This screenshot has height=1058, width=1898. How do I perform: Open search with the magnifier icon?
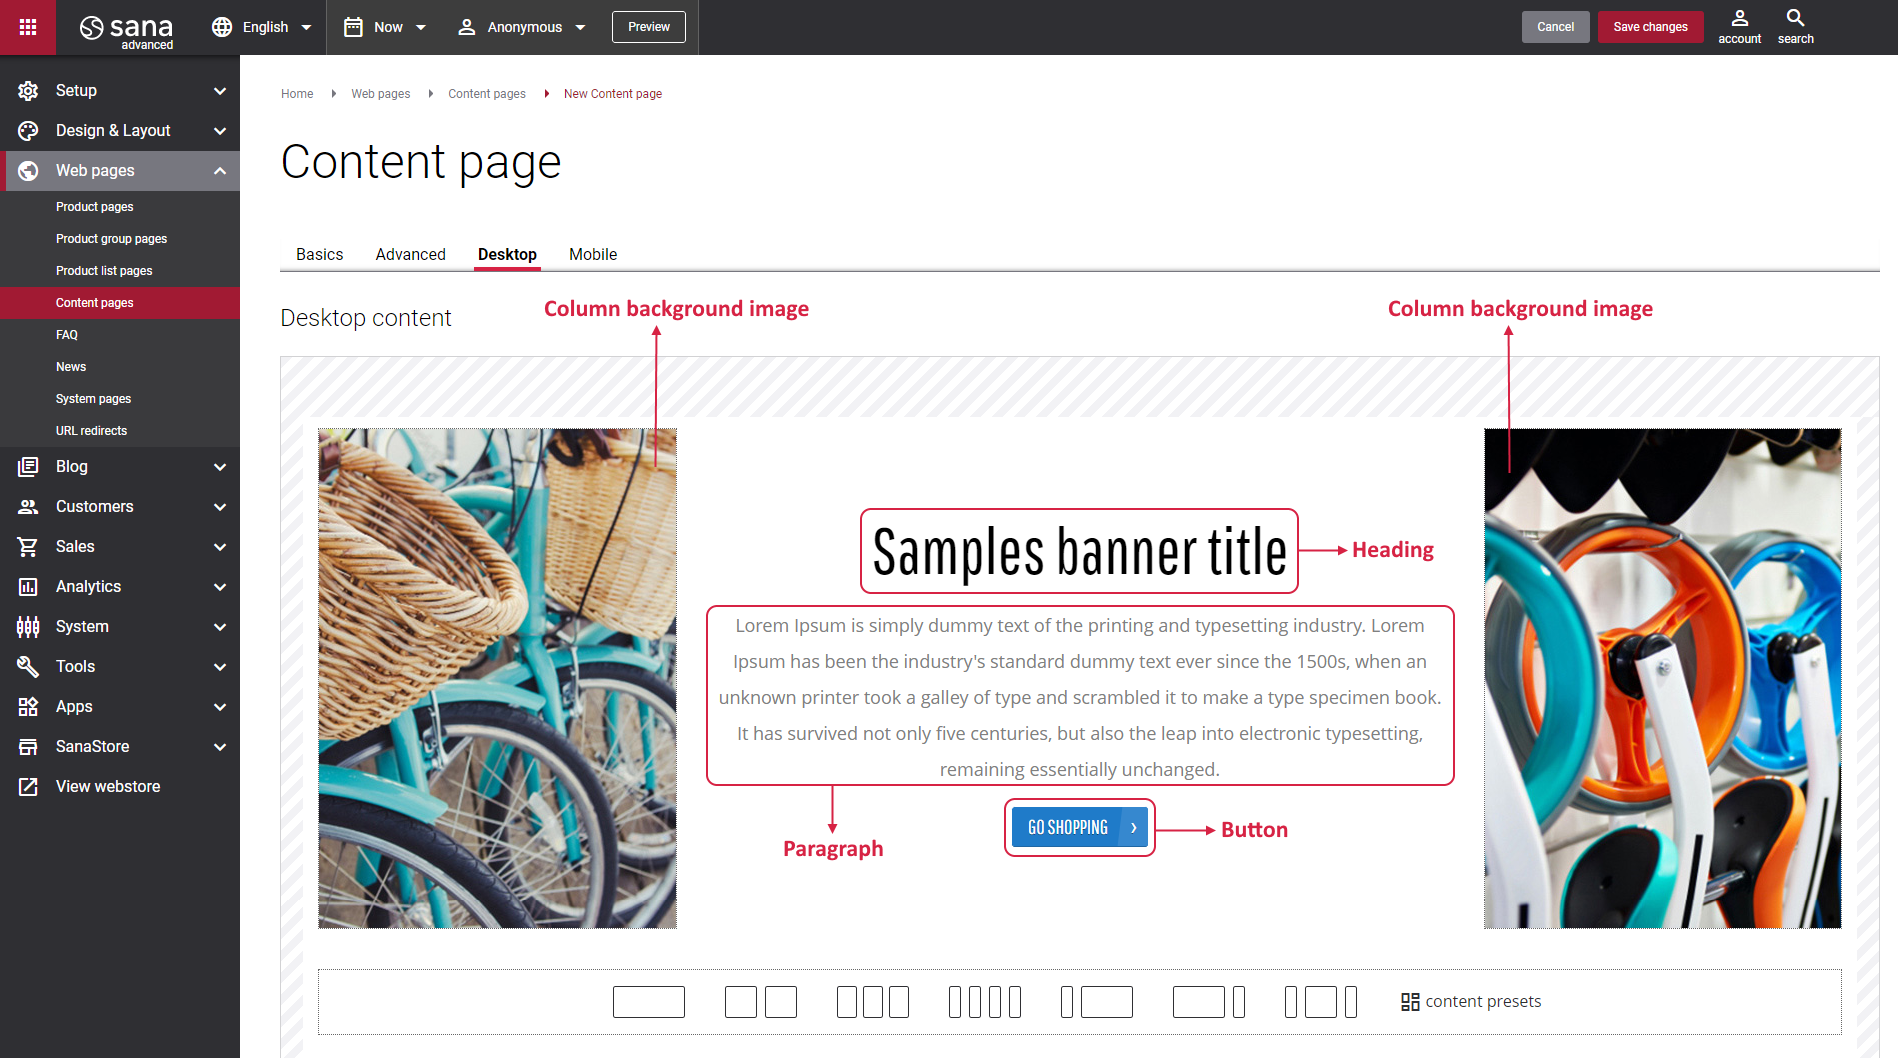1795,19
